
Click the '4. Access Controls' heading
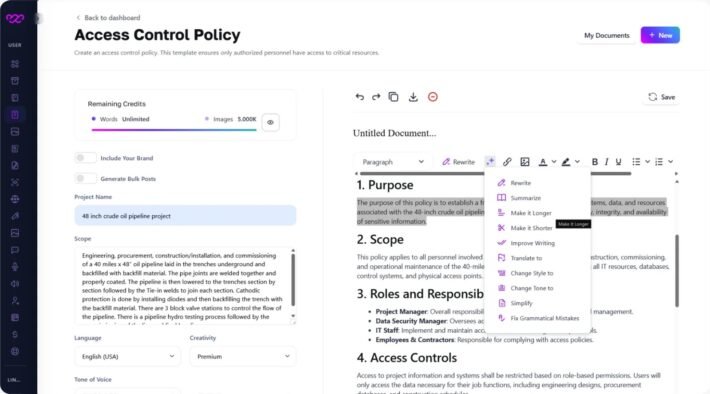(x=407, y=358)
